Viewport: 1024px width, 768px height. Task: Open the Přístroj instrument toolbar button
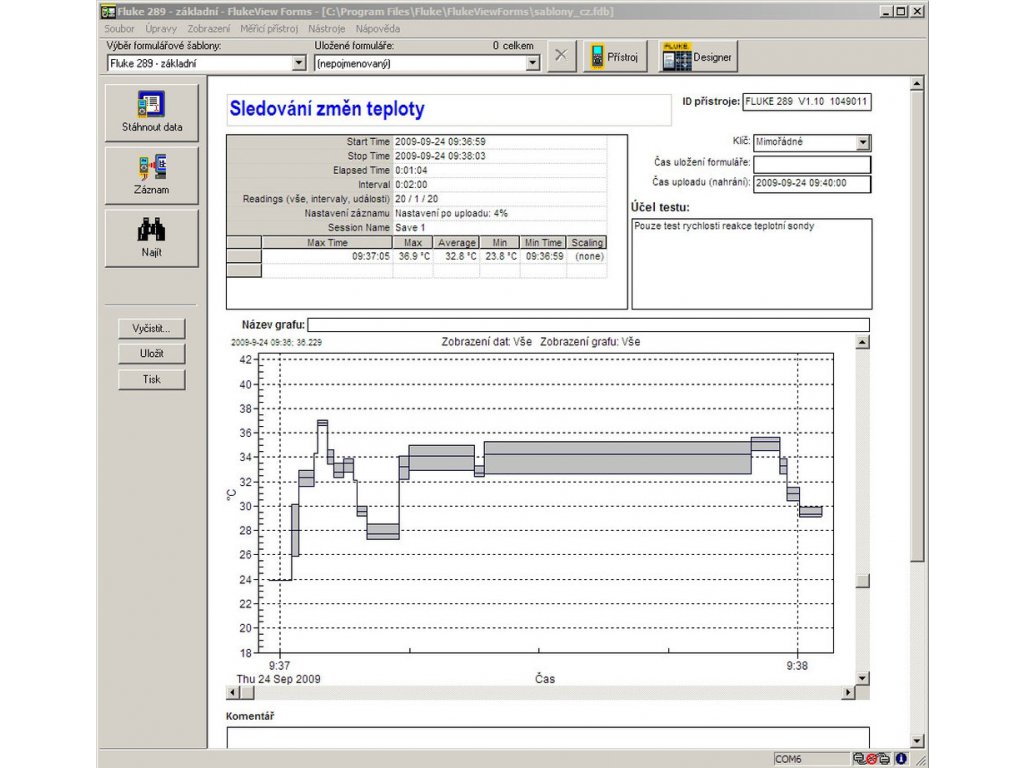(615, 57)
